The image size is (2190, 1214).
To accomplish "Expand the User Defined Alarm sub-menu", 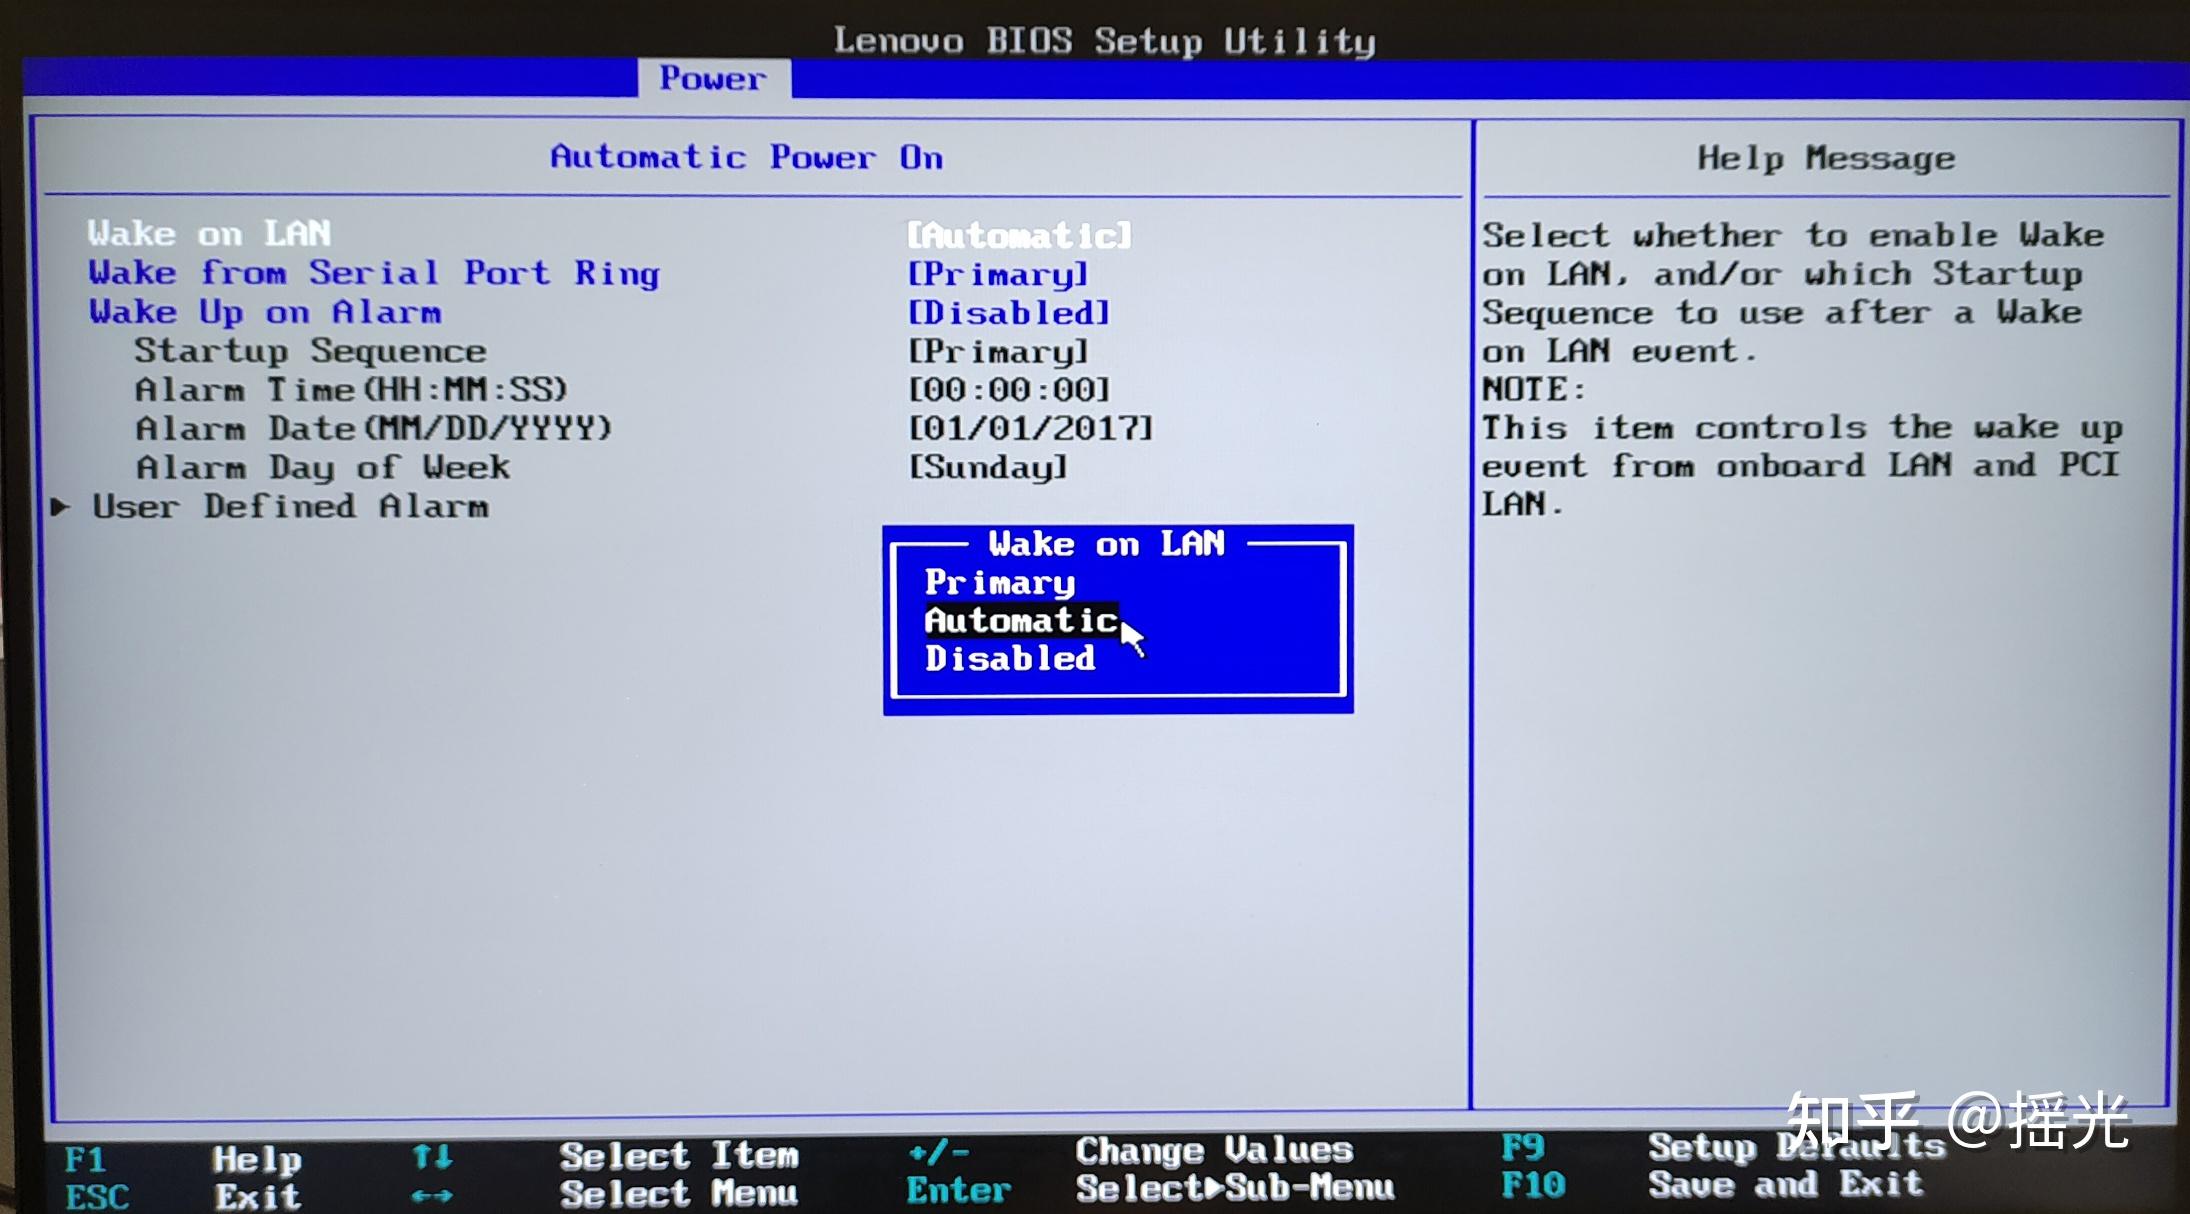I will click(290, 506).
